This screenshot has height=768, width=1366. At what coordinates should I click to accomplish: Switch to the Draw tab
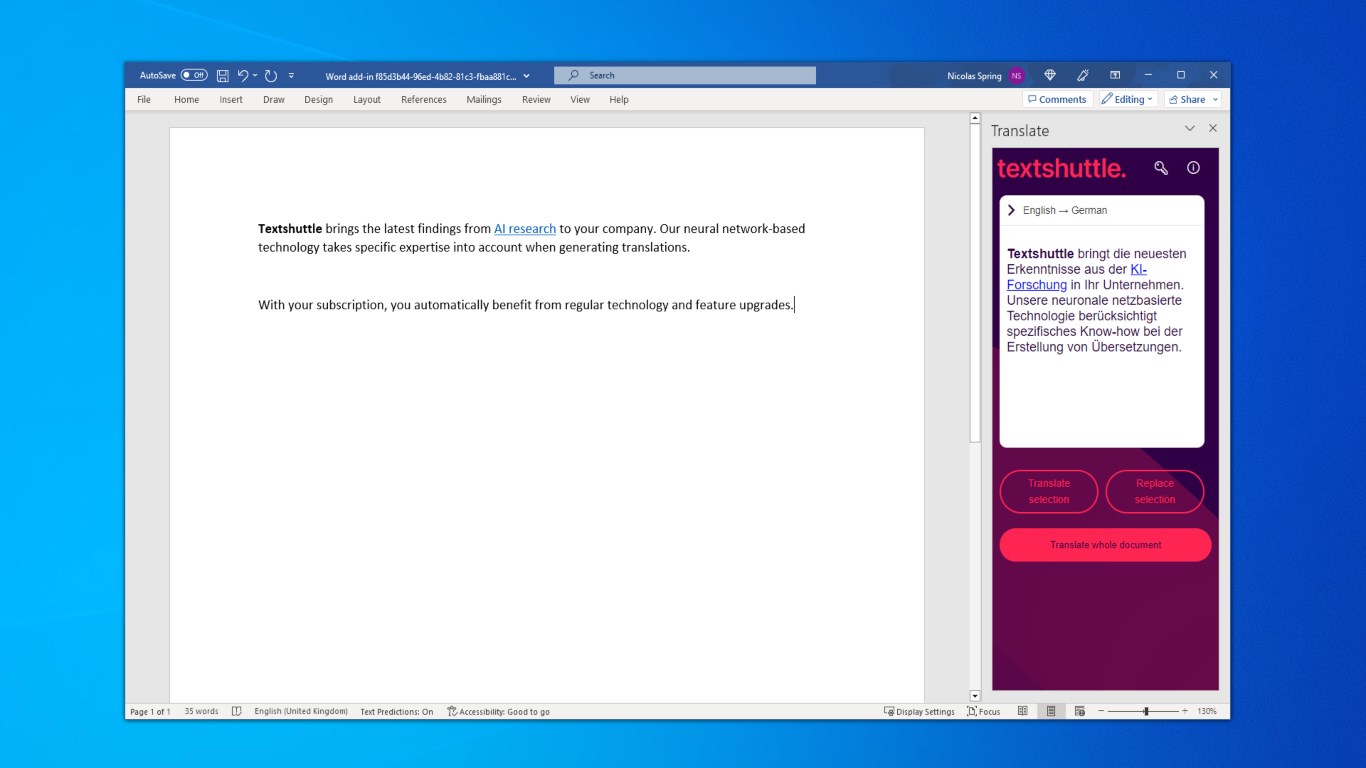tap(274, 99)
